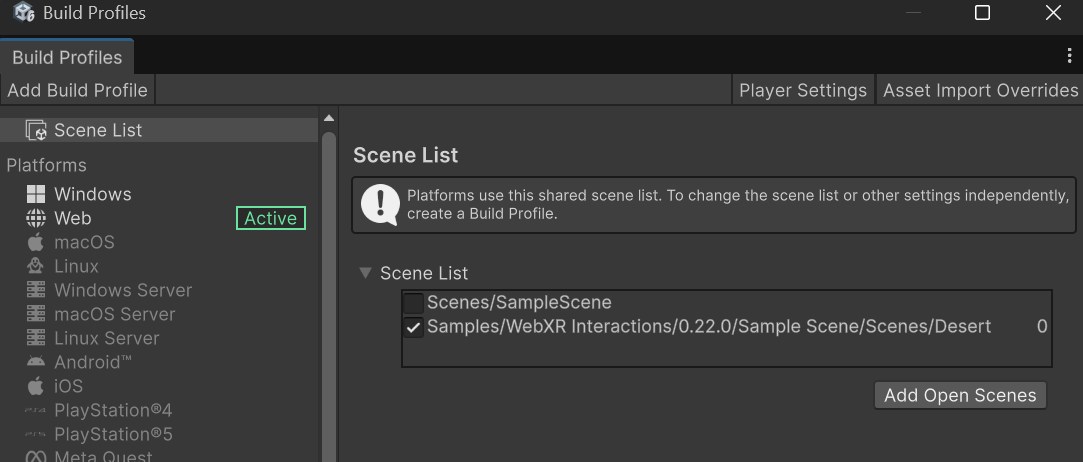Select PlayStation®5 in the platform list
Image resolution: width=1083 pixels, height=462 pixels.
pyautogui.click(x=113, y=434)
